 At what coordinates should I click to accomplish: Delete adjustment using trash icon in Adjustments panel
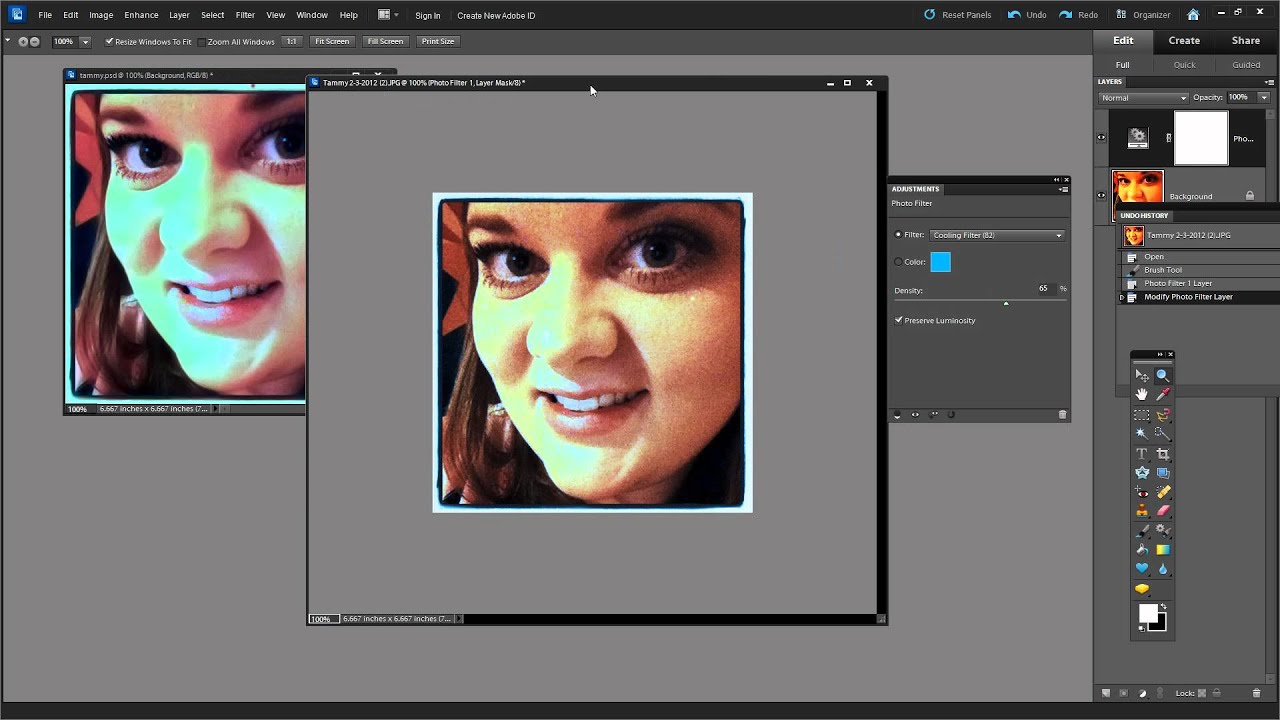pos(1062,415)
